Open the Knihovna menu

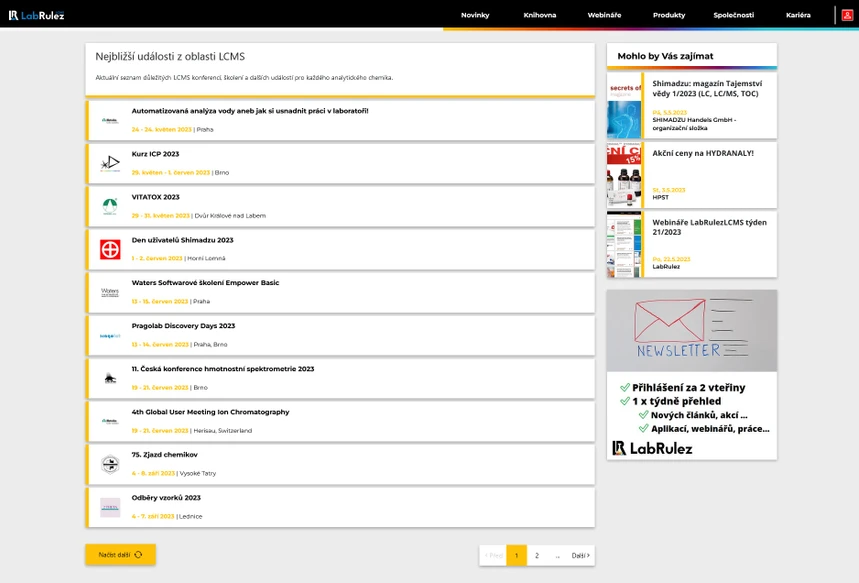[x=540, y=15]
